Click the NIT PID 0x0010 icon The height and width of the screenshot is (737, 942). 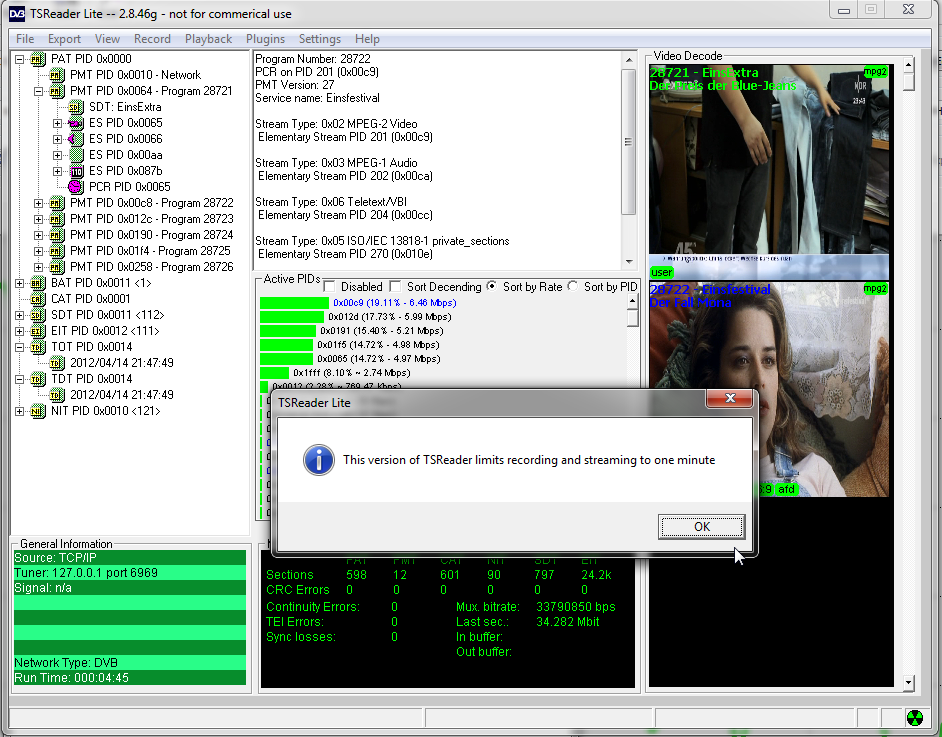(x=37, y=411)
